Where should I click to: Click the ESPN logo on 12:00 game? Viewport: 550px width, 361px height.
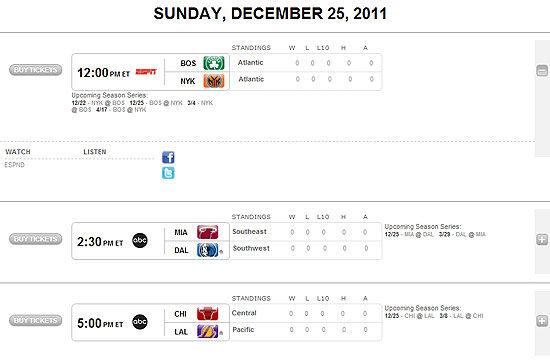146,72
